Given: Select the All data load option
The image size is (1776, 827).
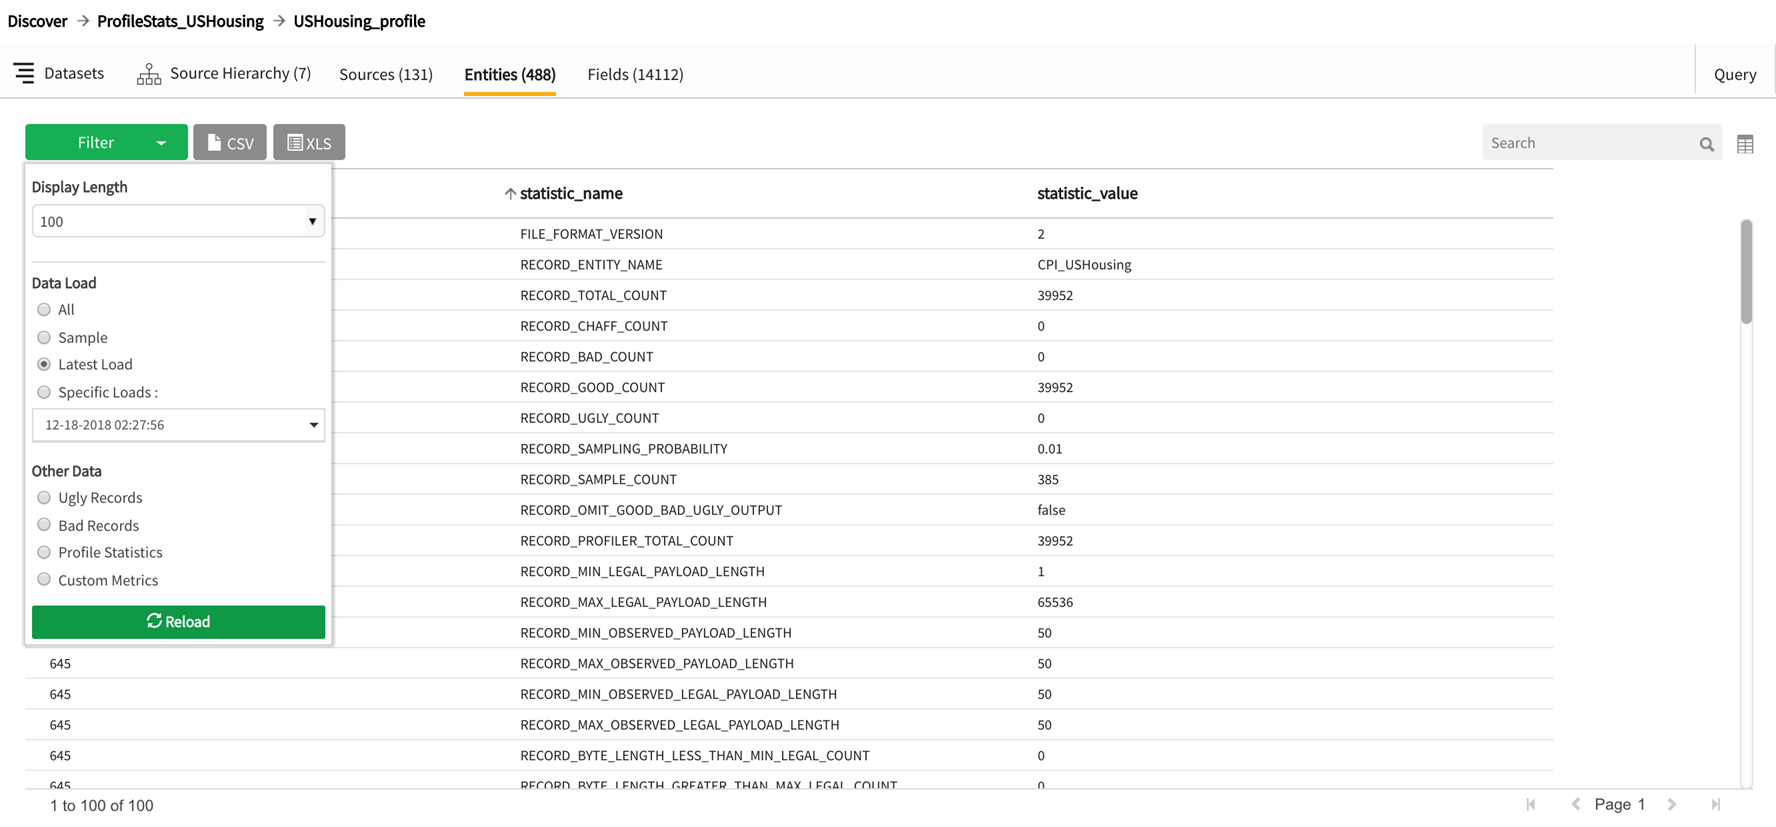Looking at the screenshot, I should click(44, 310).
